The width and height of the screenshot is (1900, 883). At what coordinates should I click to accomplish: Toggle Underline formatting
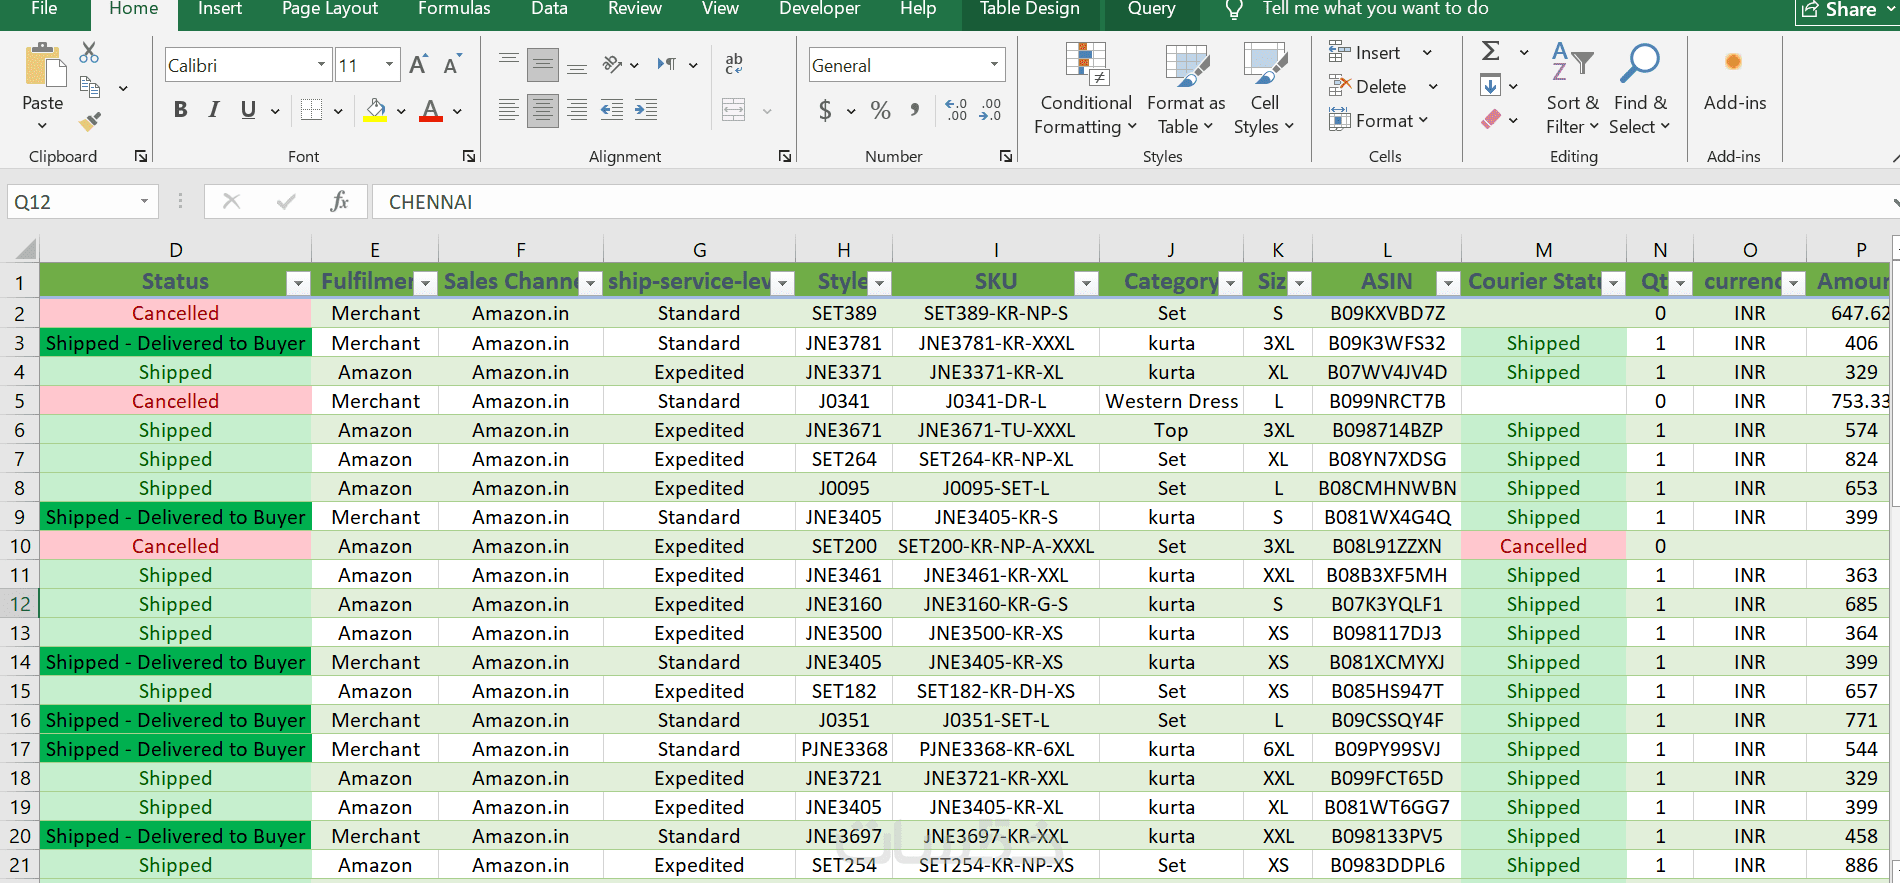tap(248, 110)
